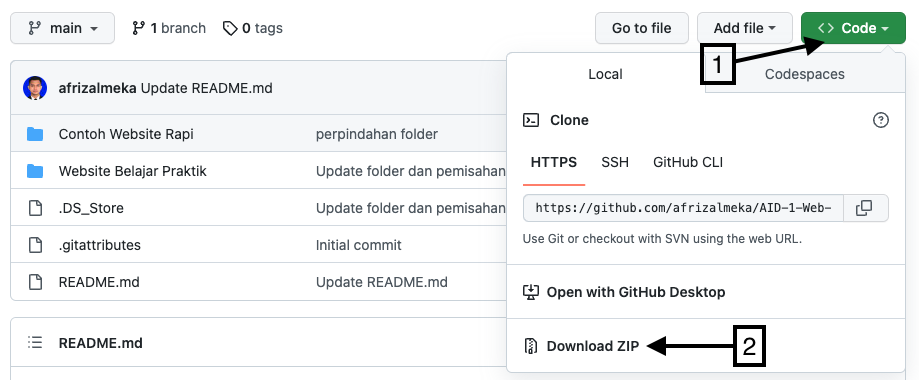Viewport: 919px width, 380px height.
Task: Click the git branch icon beside 1 branch
Action: tap(138, 28)
